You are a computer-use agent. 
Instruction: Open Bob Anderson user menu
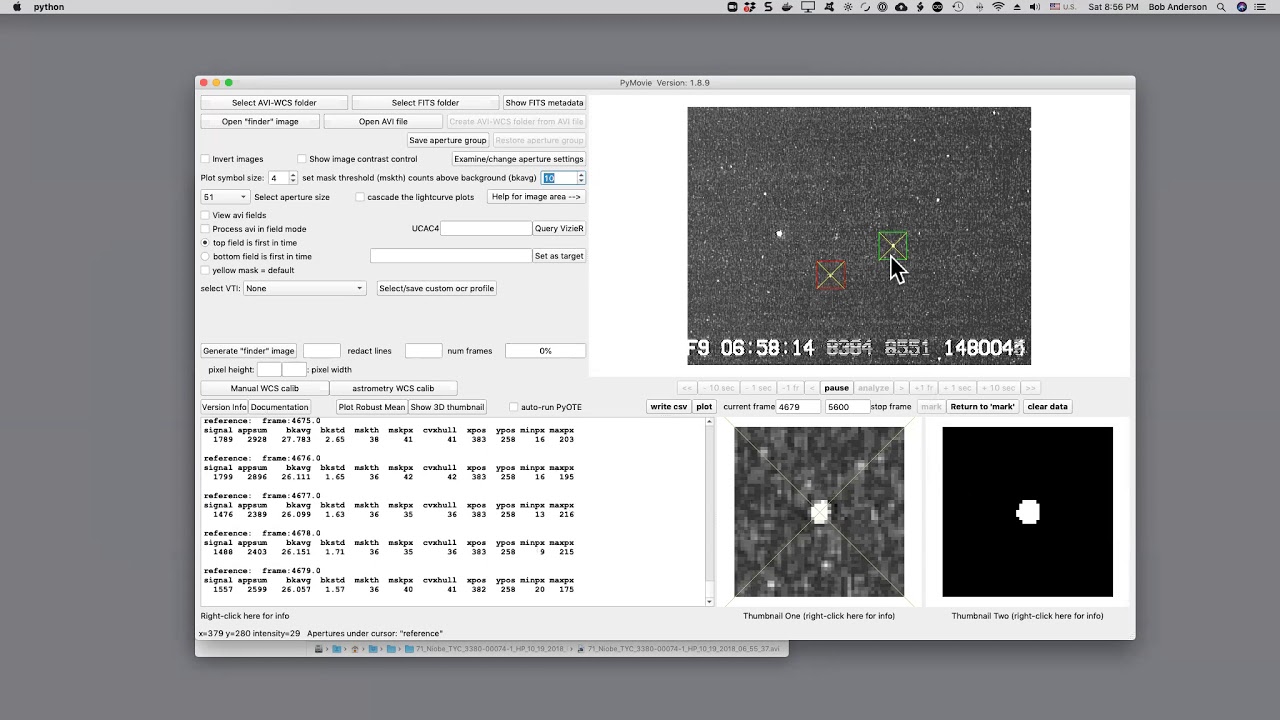pos(1178,7)
